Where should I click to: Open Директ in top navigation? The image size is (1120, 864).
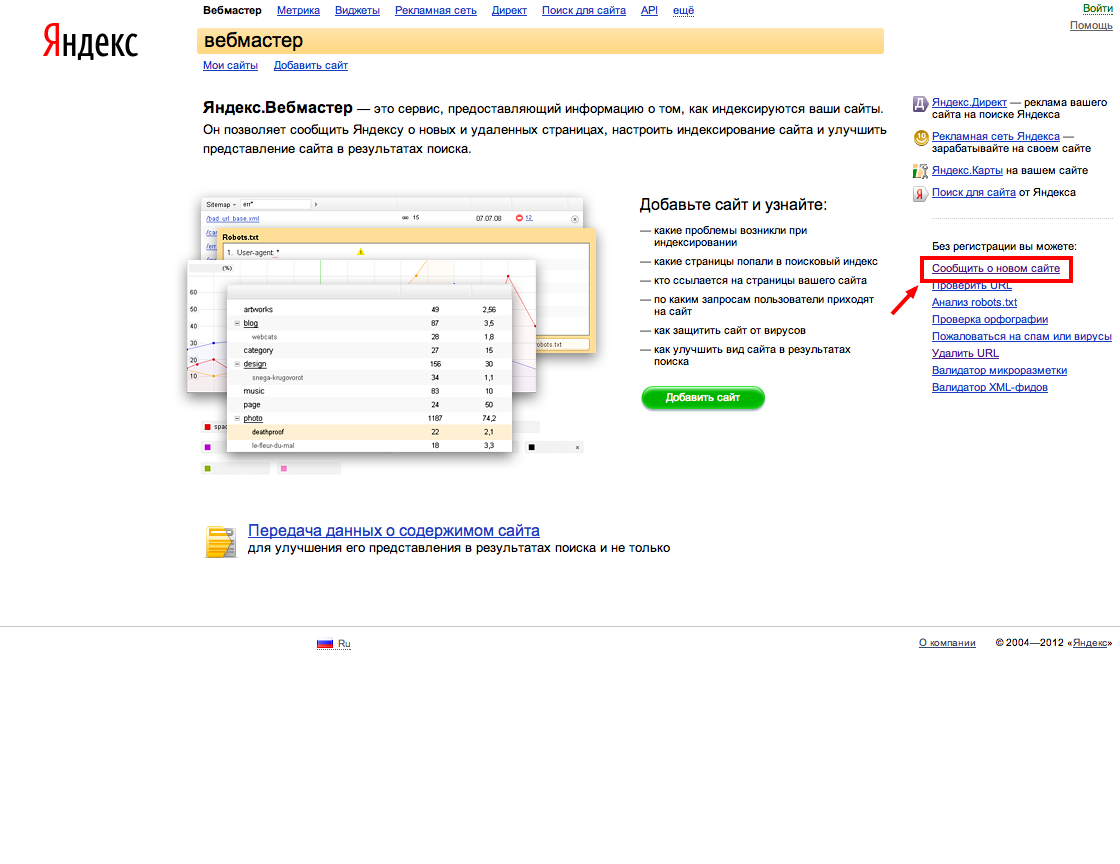tap(509, 11)
